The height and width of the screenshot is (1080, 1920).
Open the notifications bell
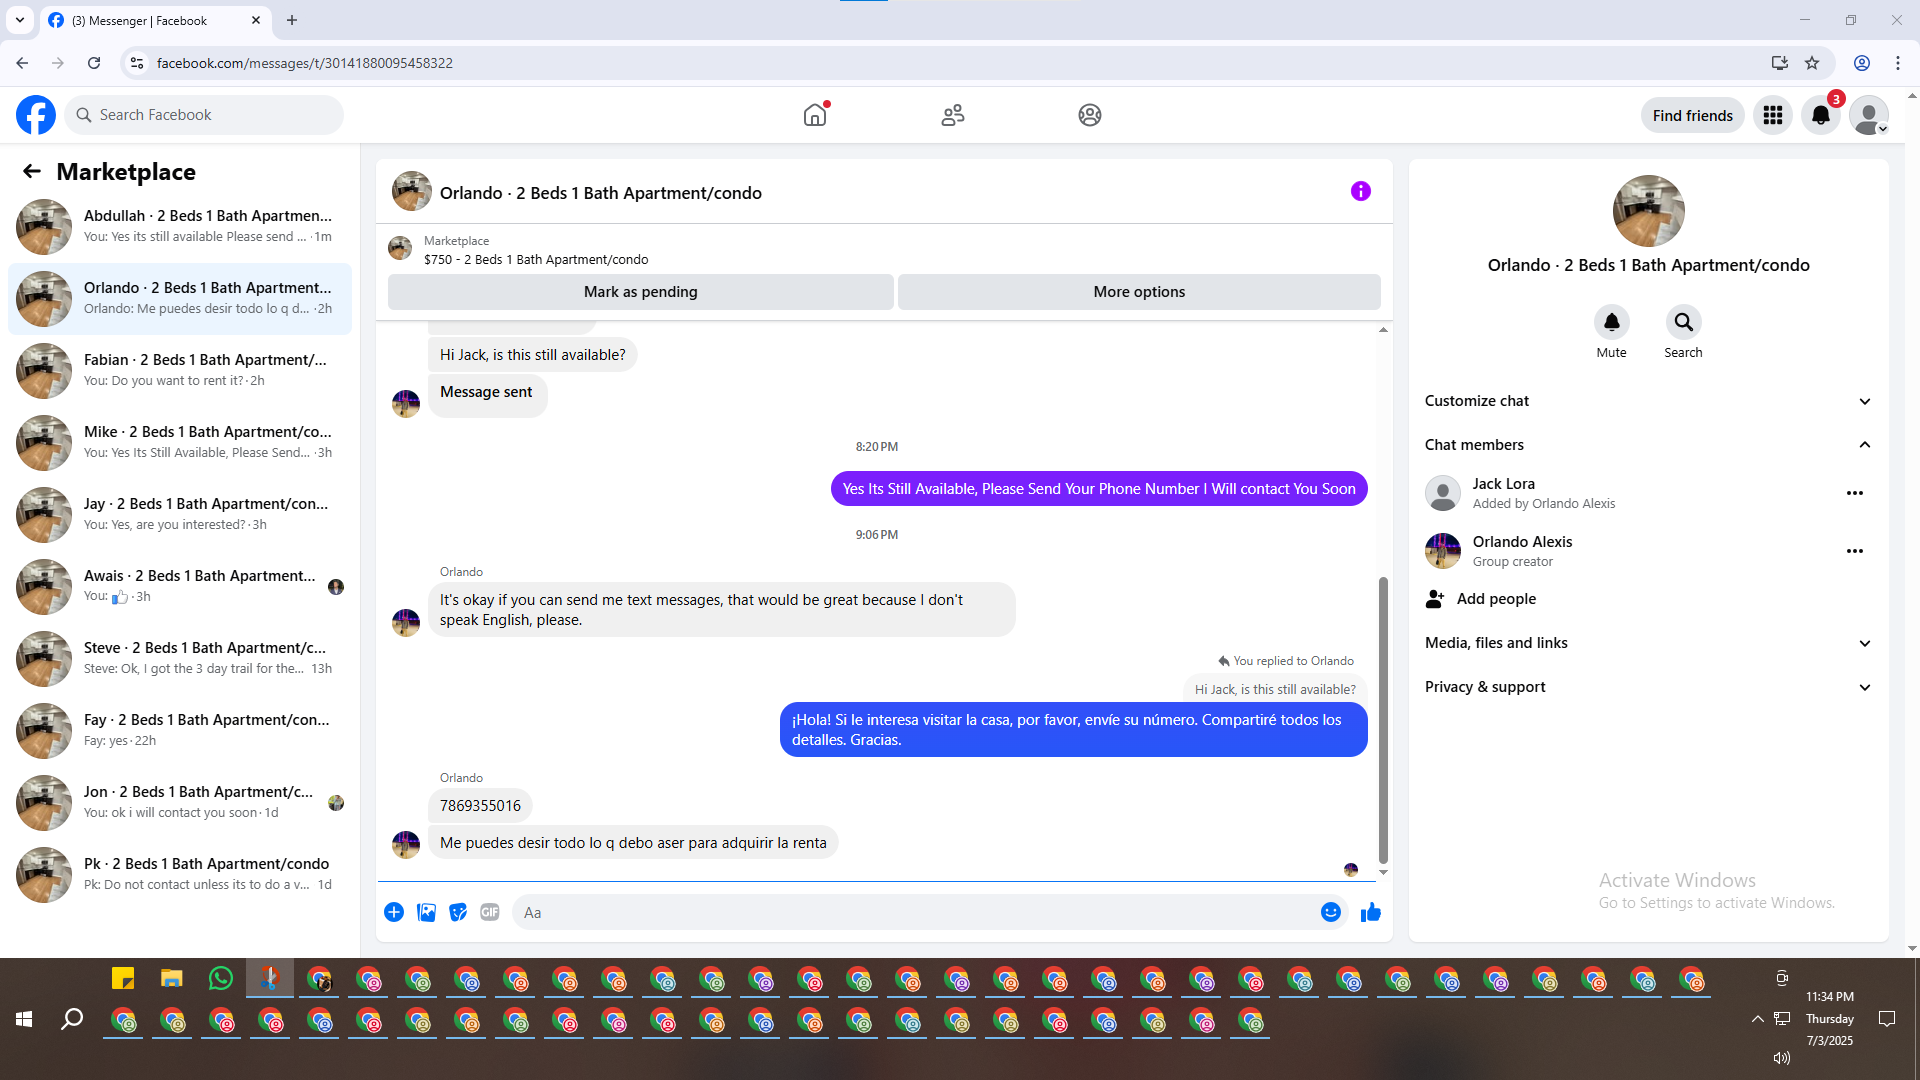(1820, 115)
